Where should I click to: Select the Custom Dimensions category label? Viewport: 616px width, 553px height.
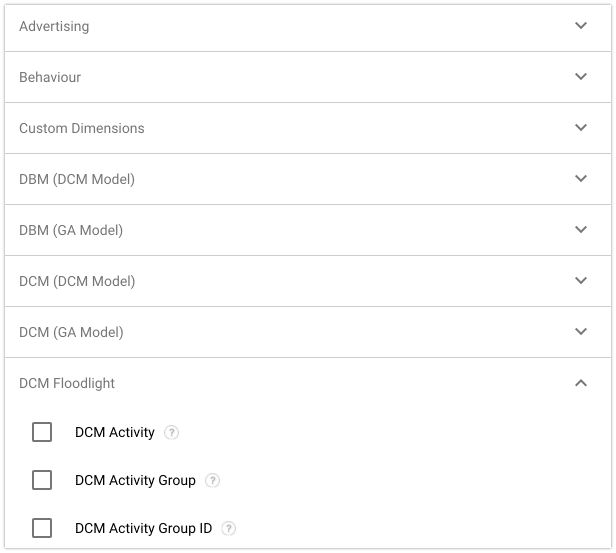point(82,128)
